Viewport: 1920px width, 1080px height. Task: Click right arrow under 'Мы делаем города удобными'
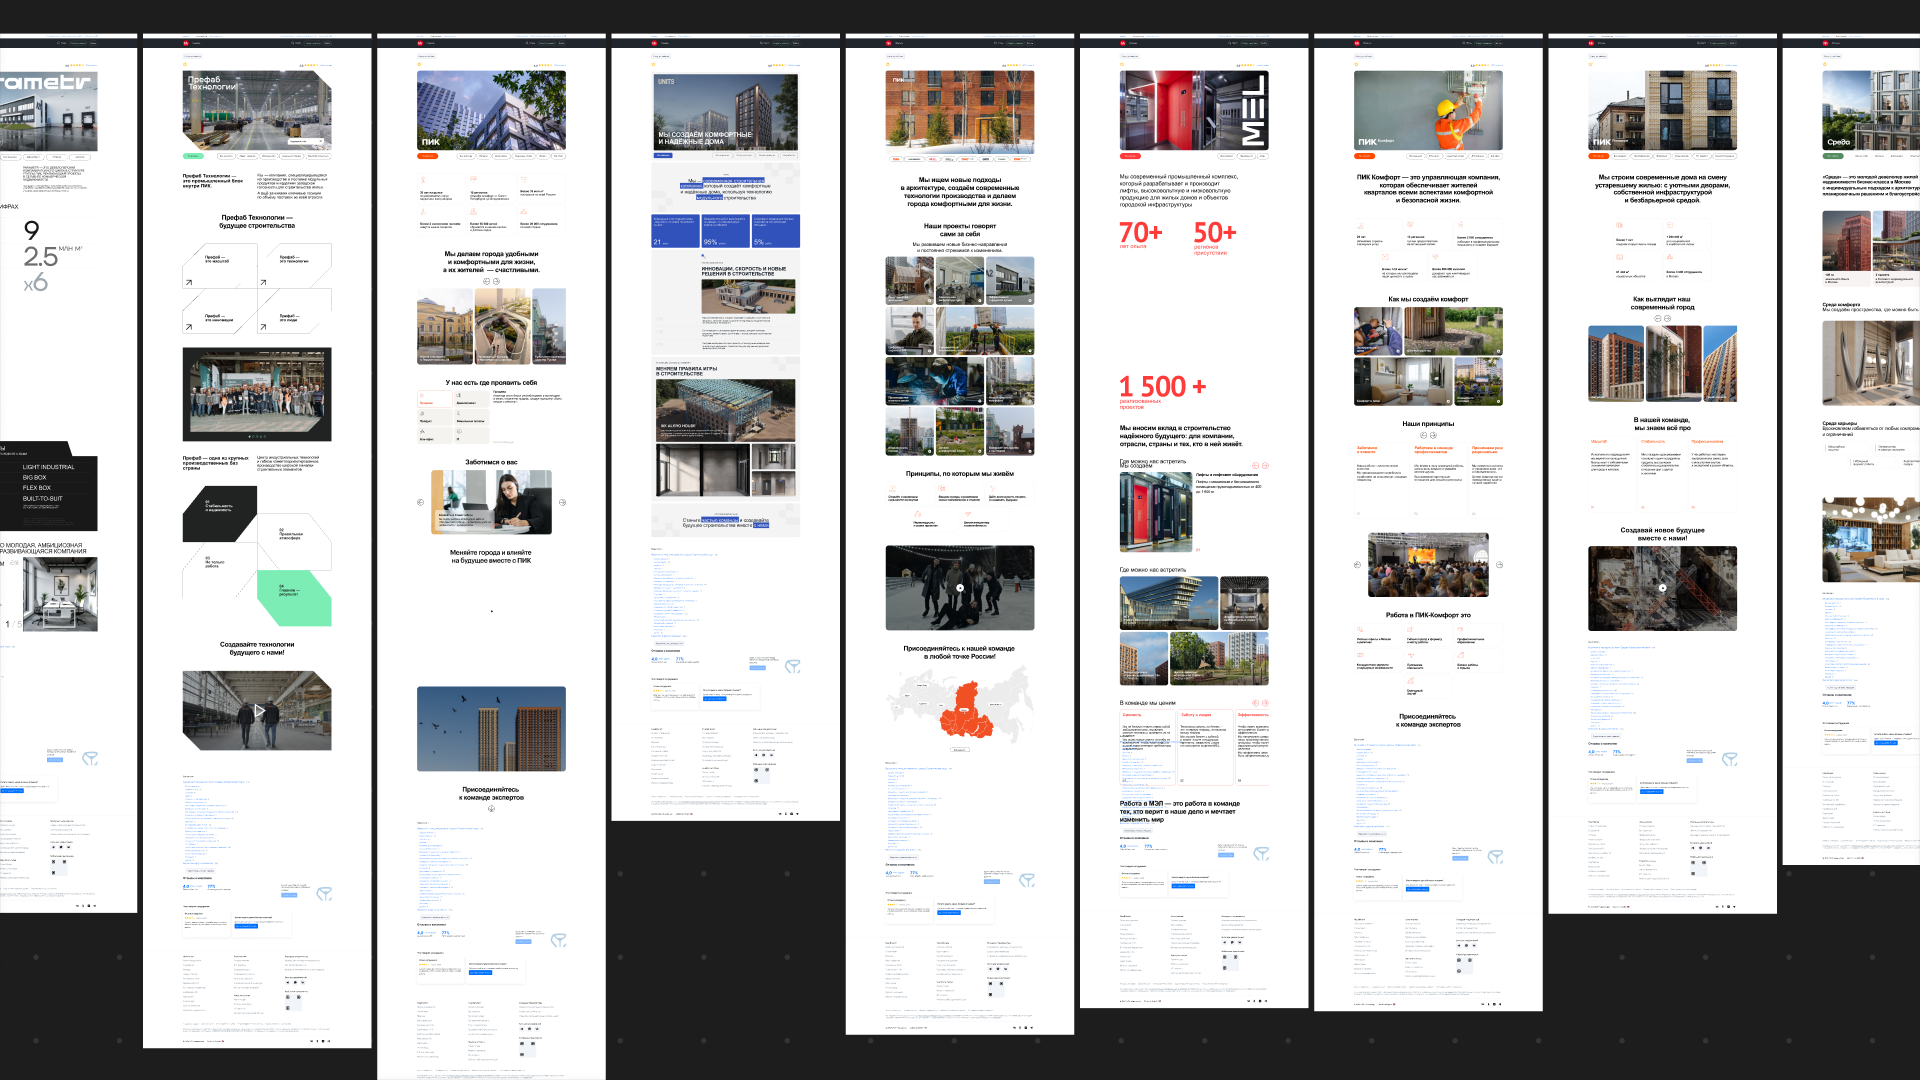496,281
